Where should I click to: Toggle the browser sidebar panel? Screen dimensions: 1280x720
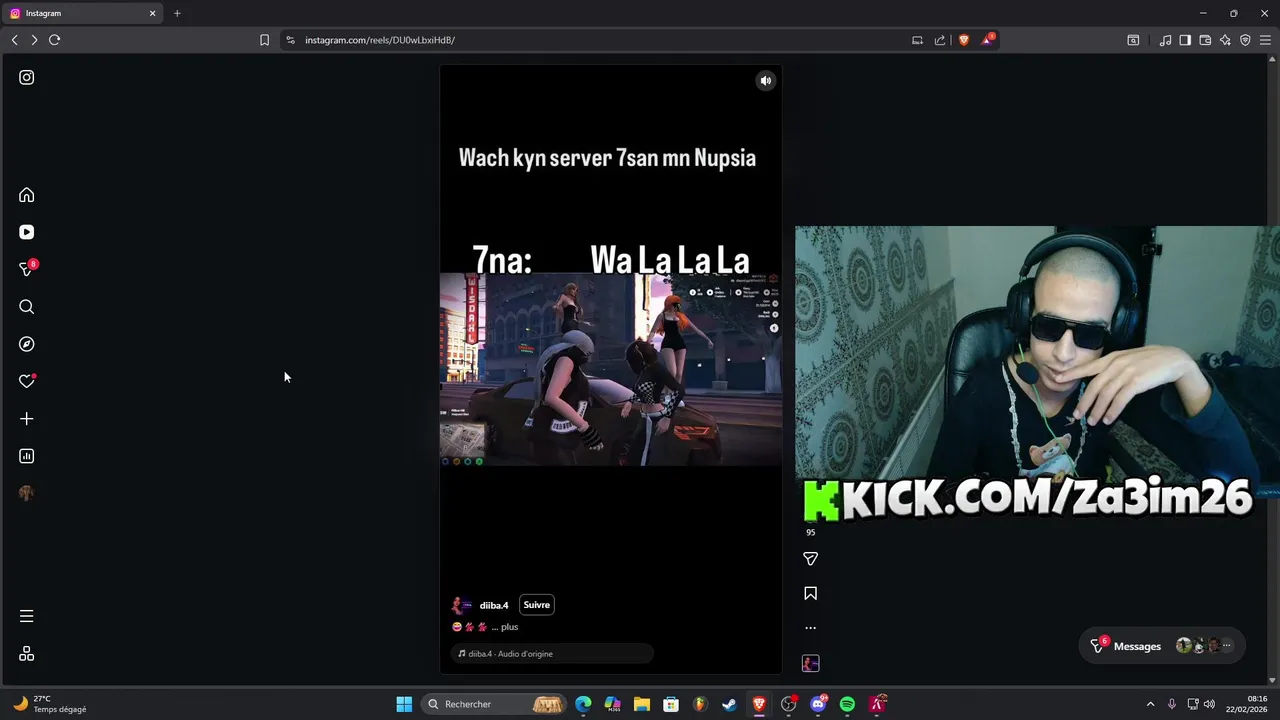tap(1185, 40)
